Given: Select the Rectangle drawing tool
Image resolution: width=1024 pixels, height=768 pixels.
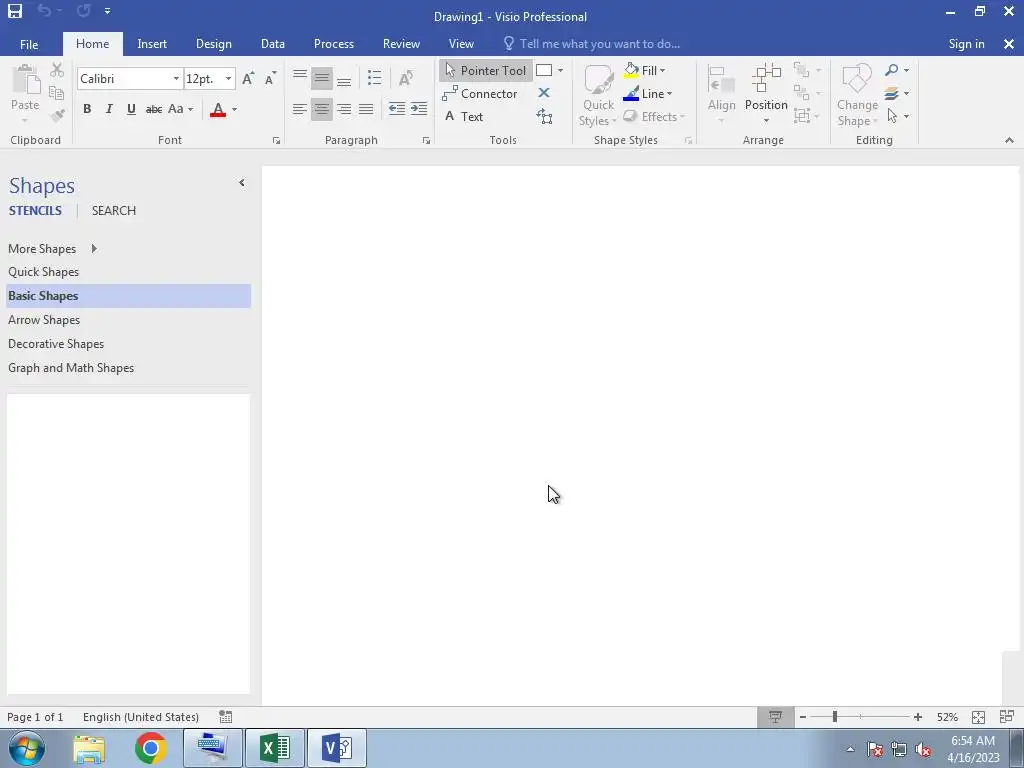Looking at the screenshot, I should tap(544, 70).
